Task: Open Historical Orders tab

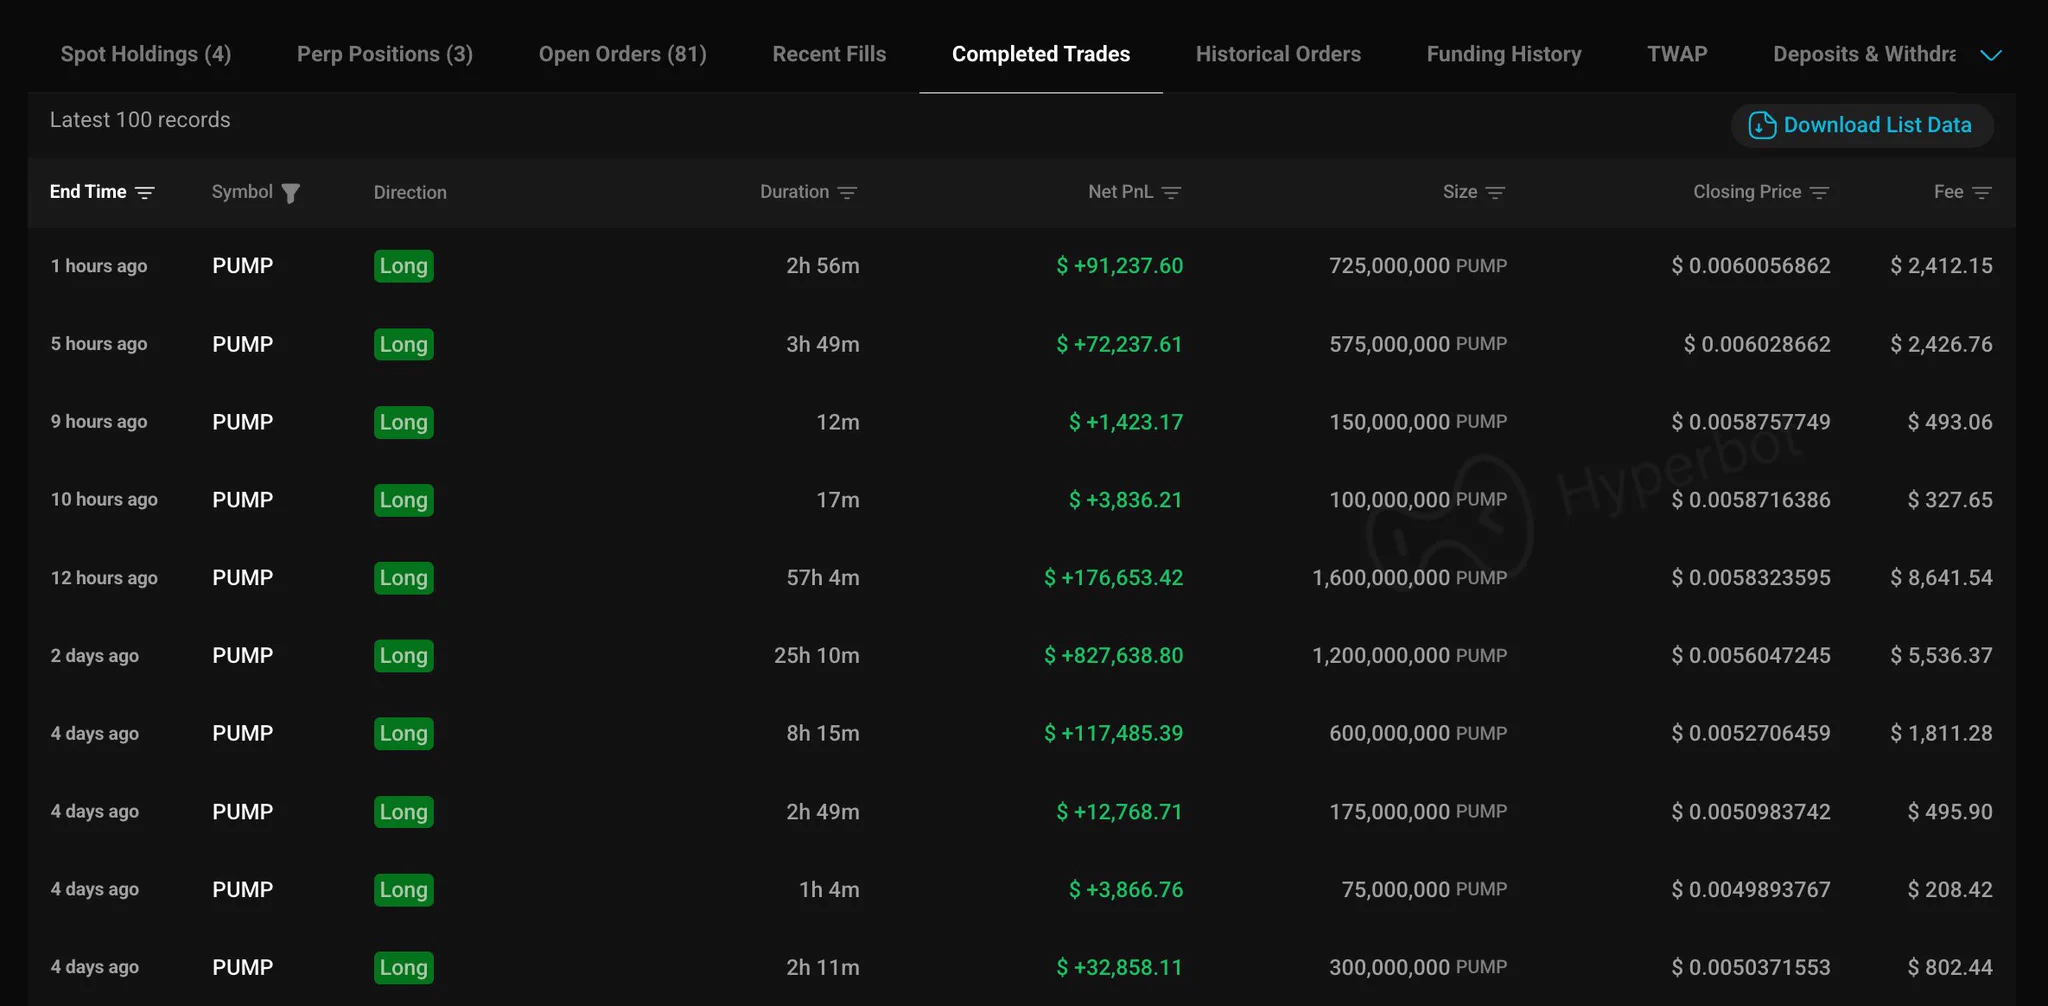Action: pos(1278,54)
